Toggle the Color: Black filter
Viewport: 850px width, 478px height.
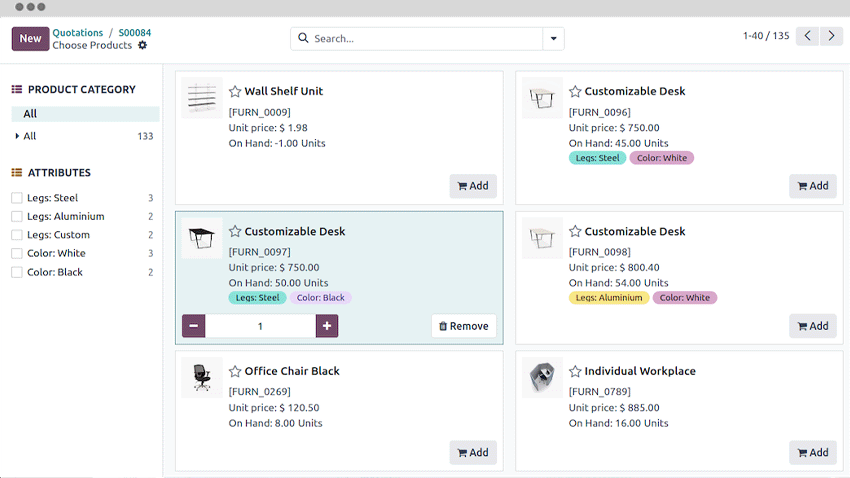tap(16, 272)
